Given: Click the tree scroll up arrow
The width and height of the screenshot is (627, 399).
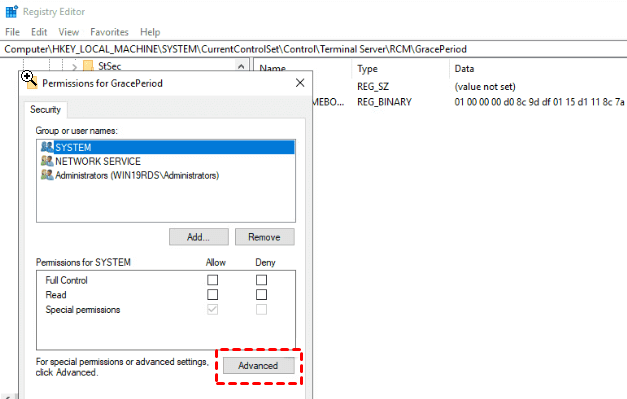Looking at the screenshot, I should [x=241, y=66].
